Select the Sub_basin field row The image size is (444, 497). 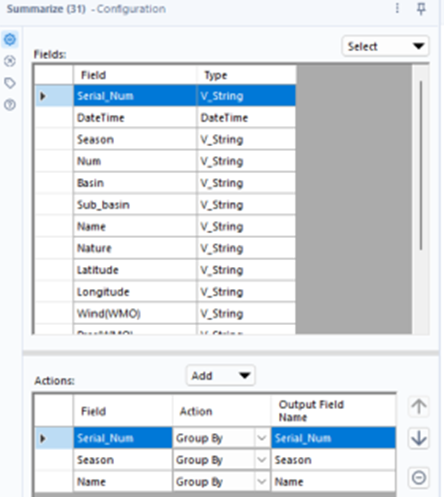click(x=165, y=205)
